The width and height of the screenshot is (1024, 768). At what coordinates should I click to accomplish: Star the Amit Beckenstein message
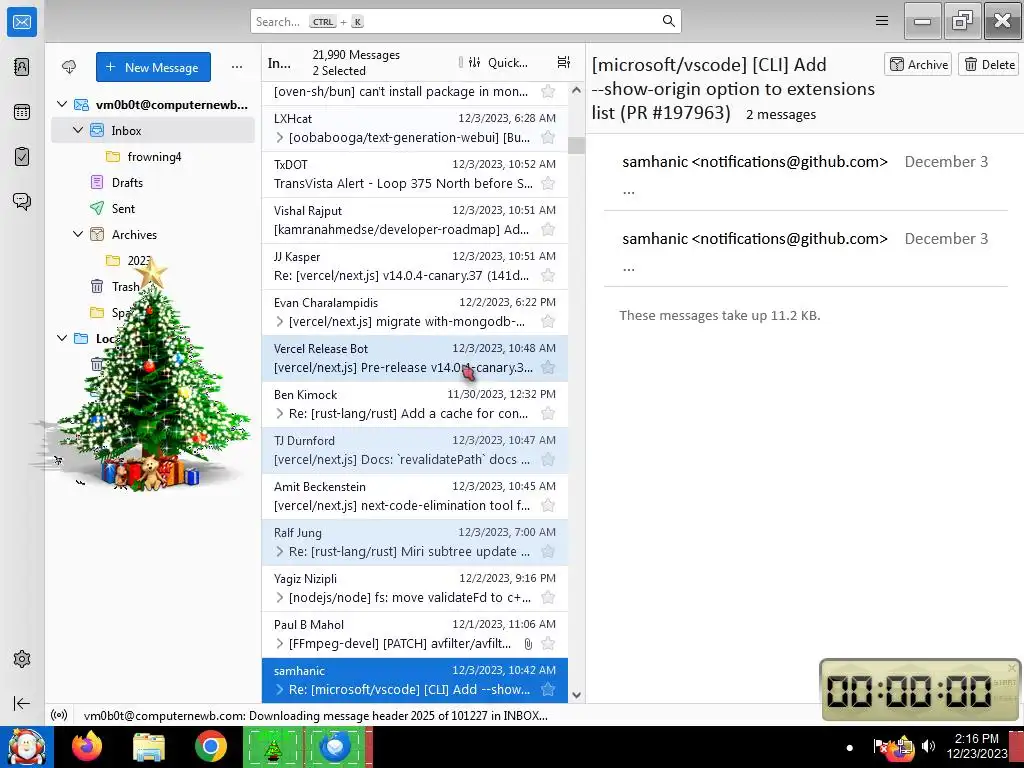pyautogui.click(x=548, y=505)
